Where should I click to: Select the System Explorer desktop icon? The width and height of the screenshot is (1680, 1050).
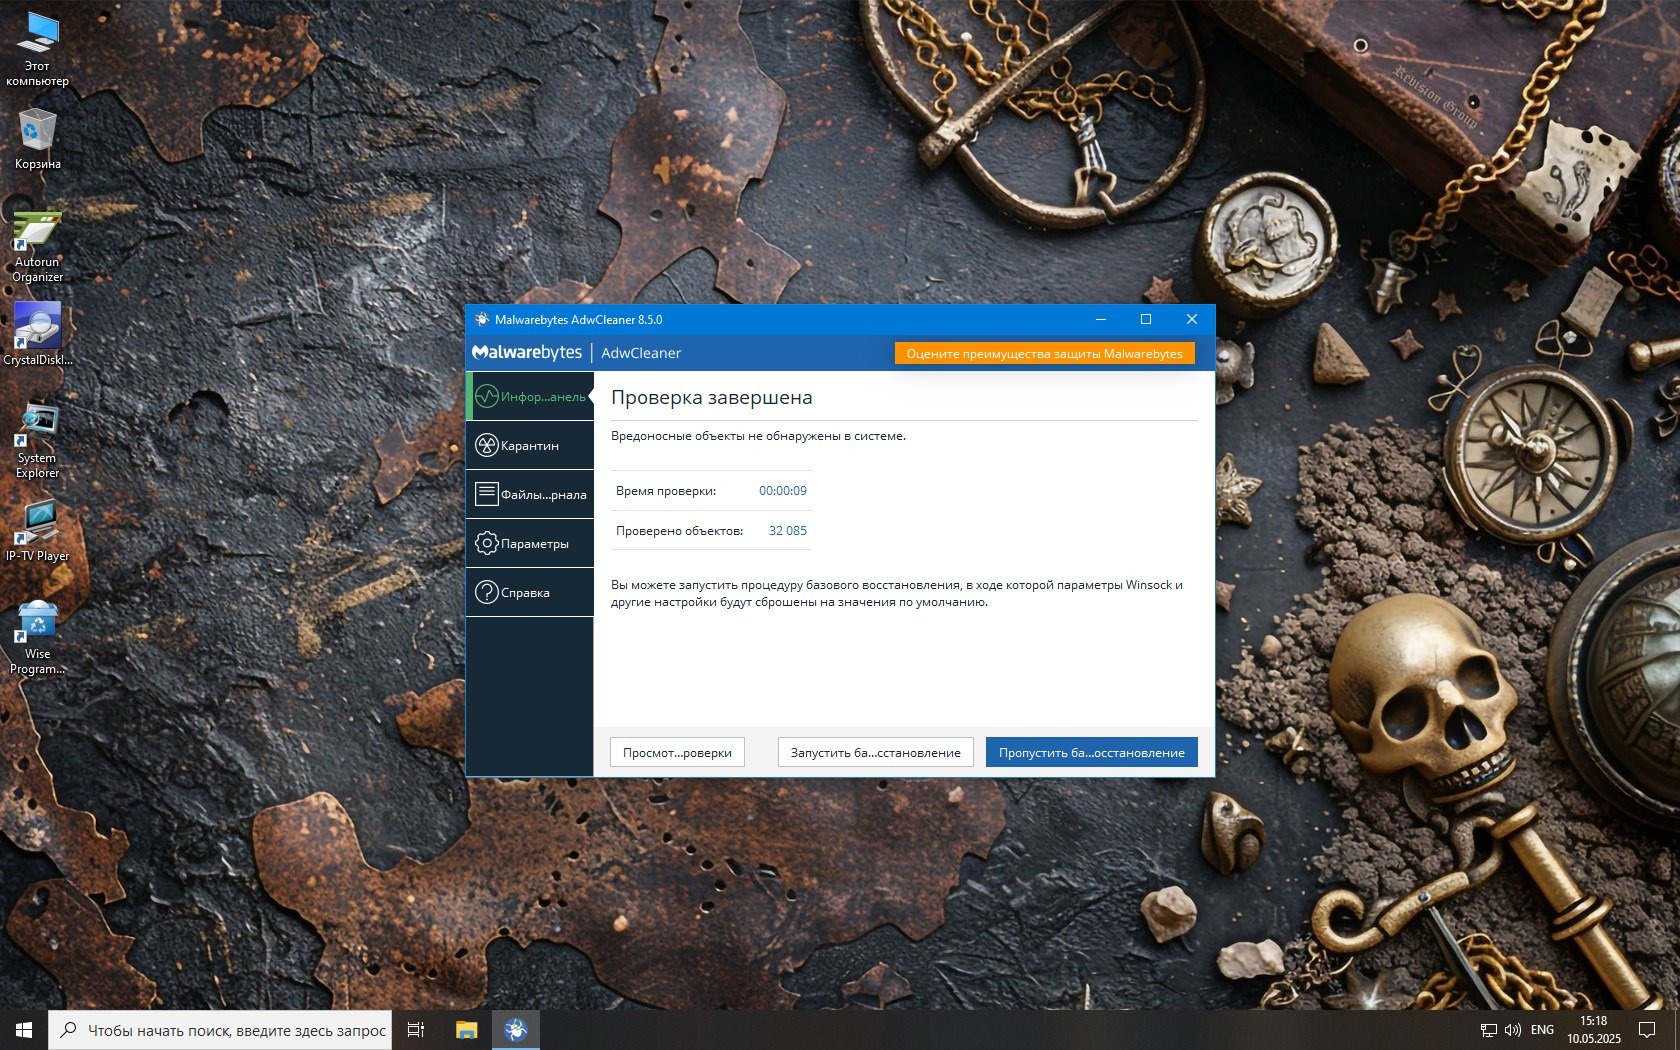[x=37, y=438]
